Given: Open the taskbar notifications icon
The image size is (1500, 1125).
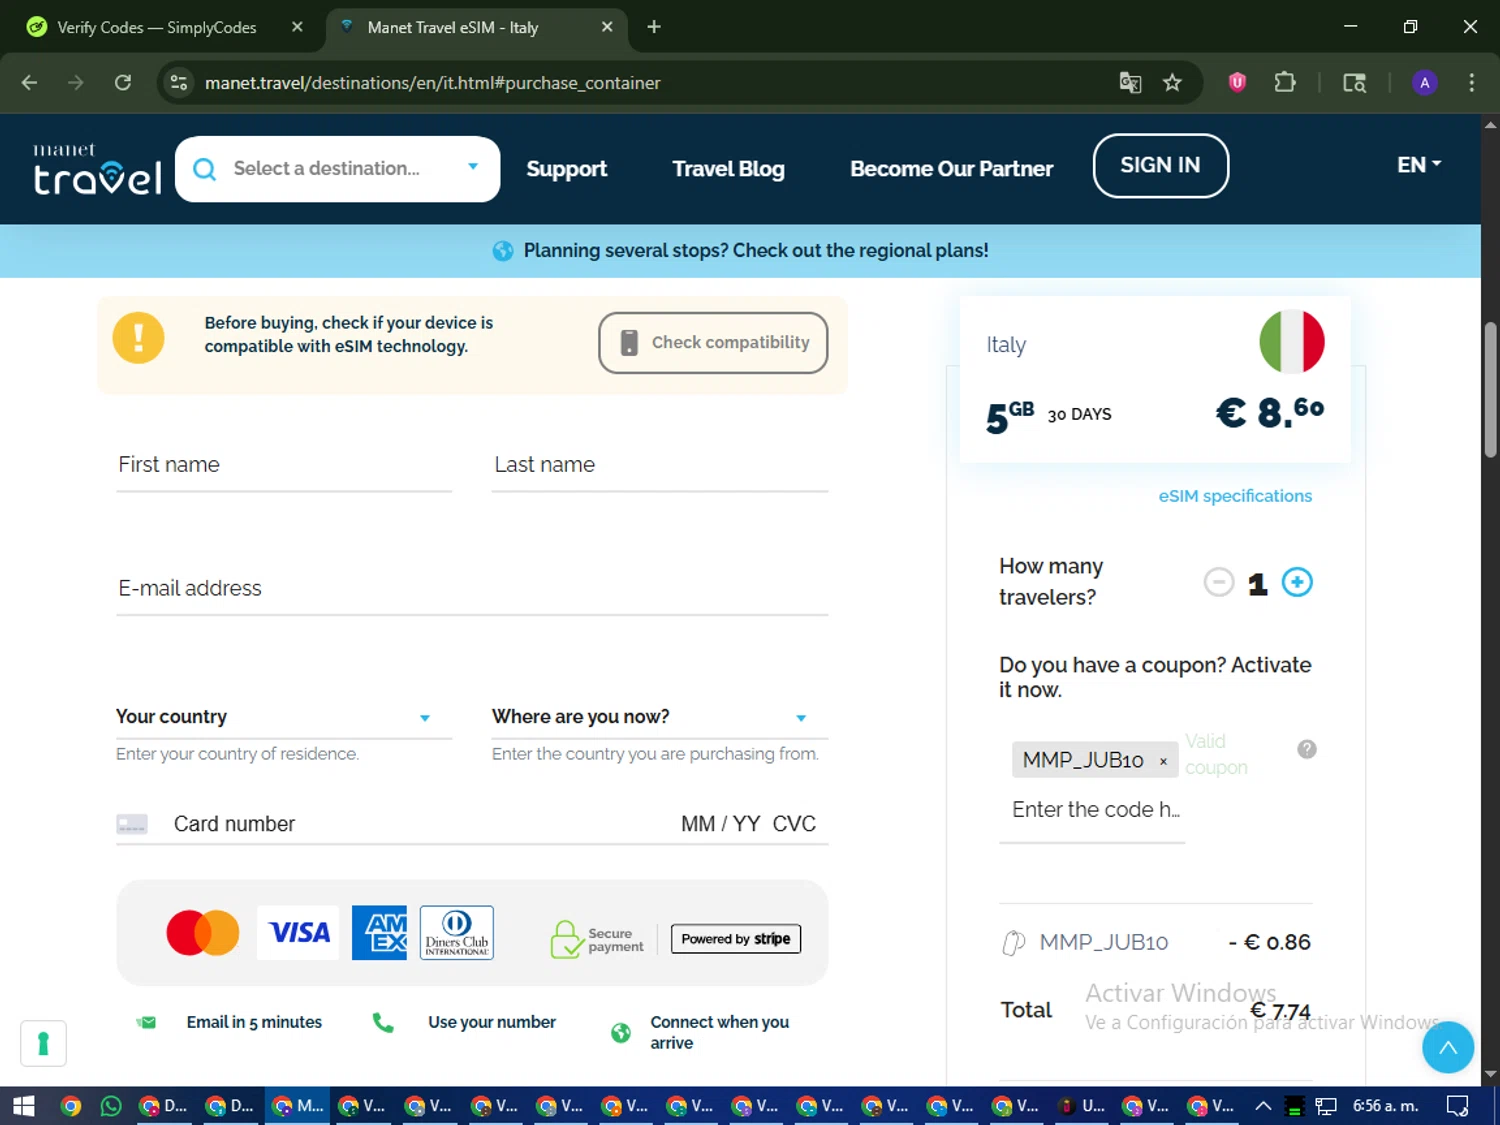Looking at the screenshot, I should pos(1458,1105).
